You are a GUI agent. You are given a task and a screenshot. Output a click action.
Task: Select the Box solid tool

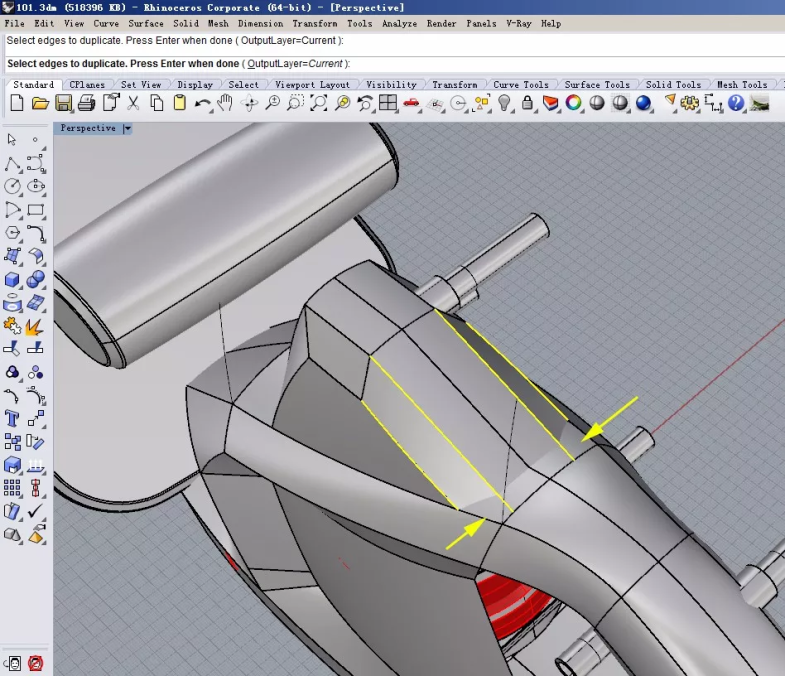pos(13,280)
